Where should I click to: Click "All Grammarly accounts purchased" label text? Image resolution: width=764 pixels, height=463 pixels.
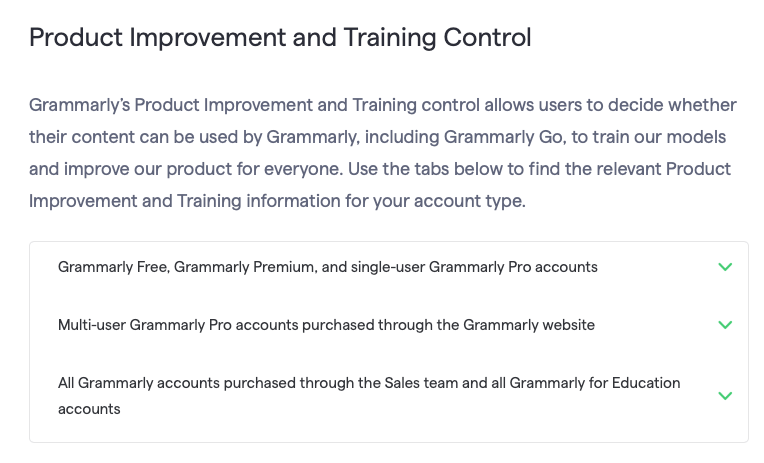click(170, 383)
